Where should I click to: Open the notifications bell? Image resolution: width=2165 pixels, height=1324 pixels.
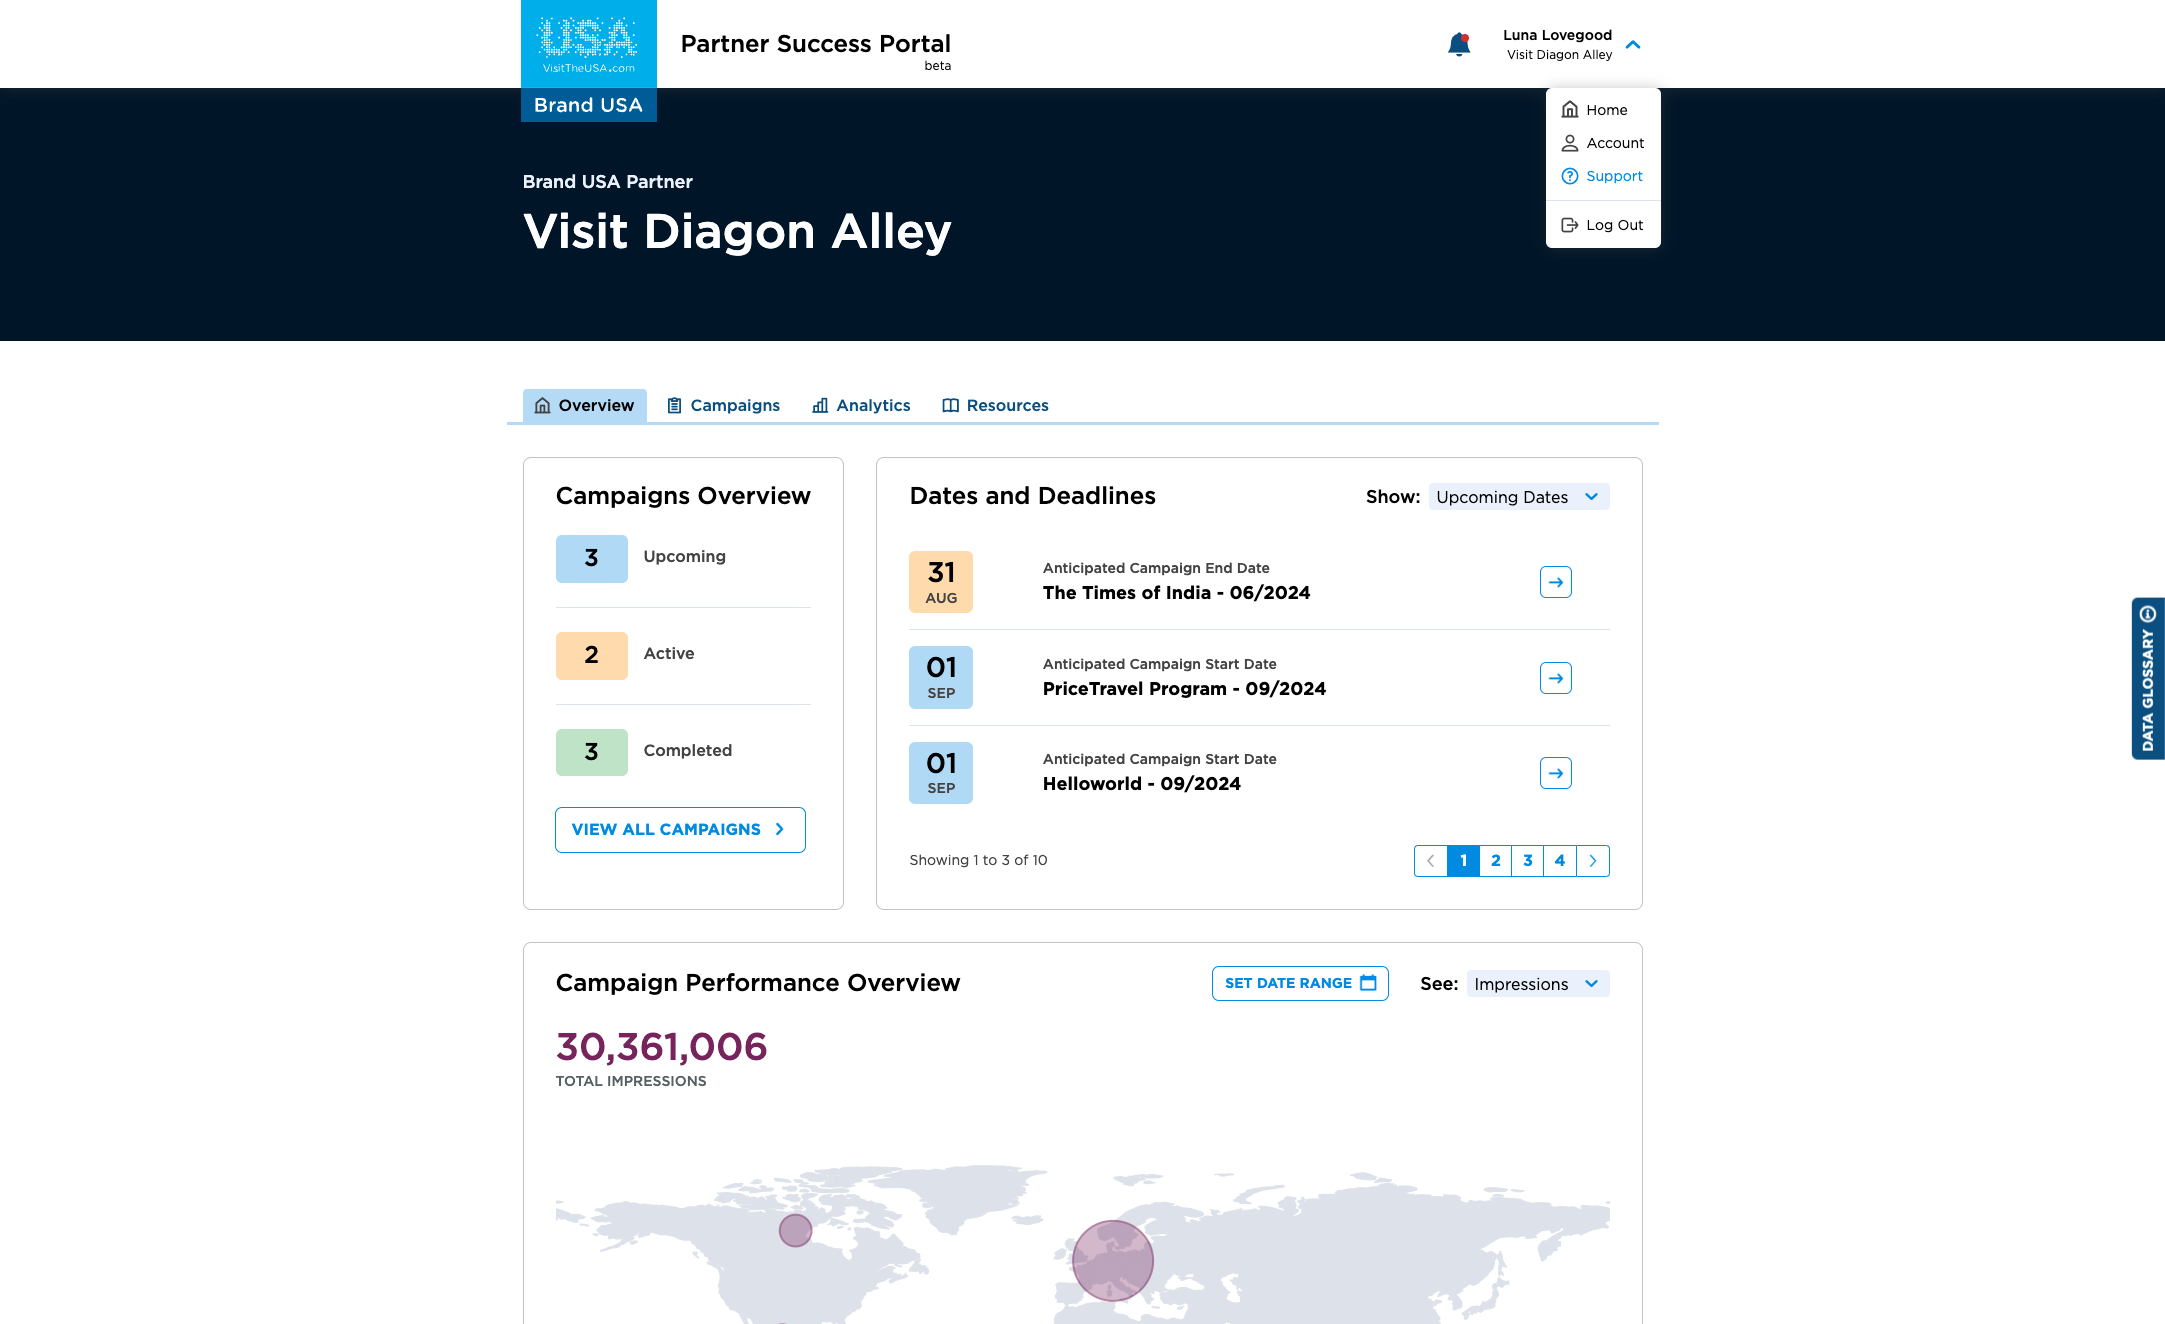(1459, 44)
